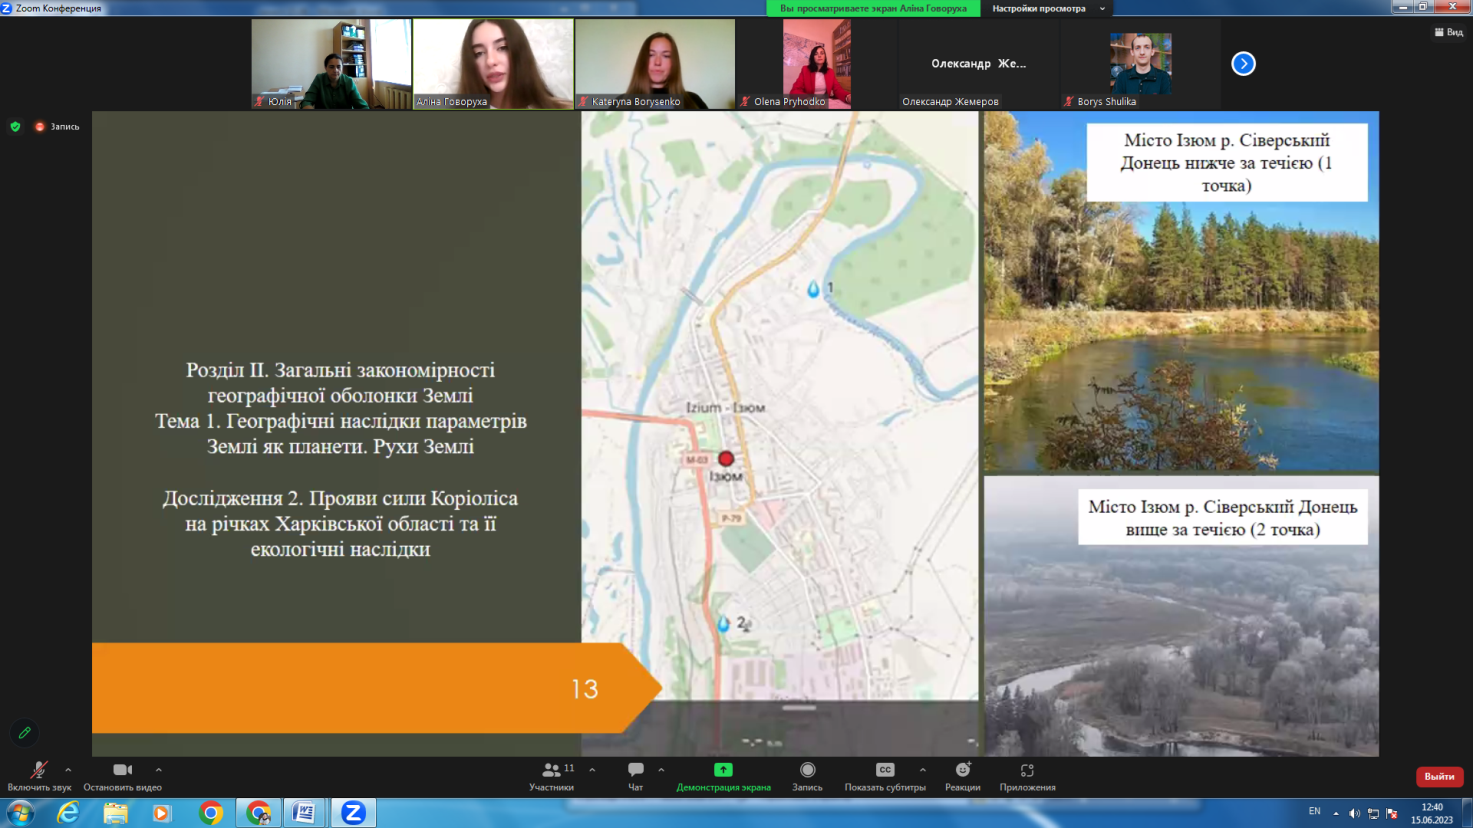Show next participants with blue arrow
Image resolution: width=1473 pixels, height=828 pixels.
(1243, 64)
